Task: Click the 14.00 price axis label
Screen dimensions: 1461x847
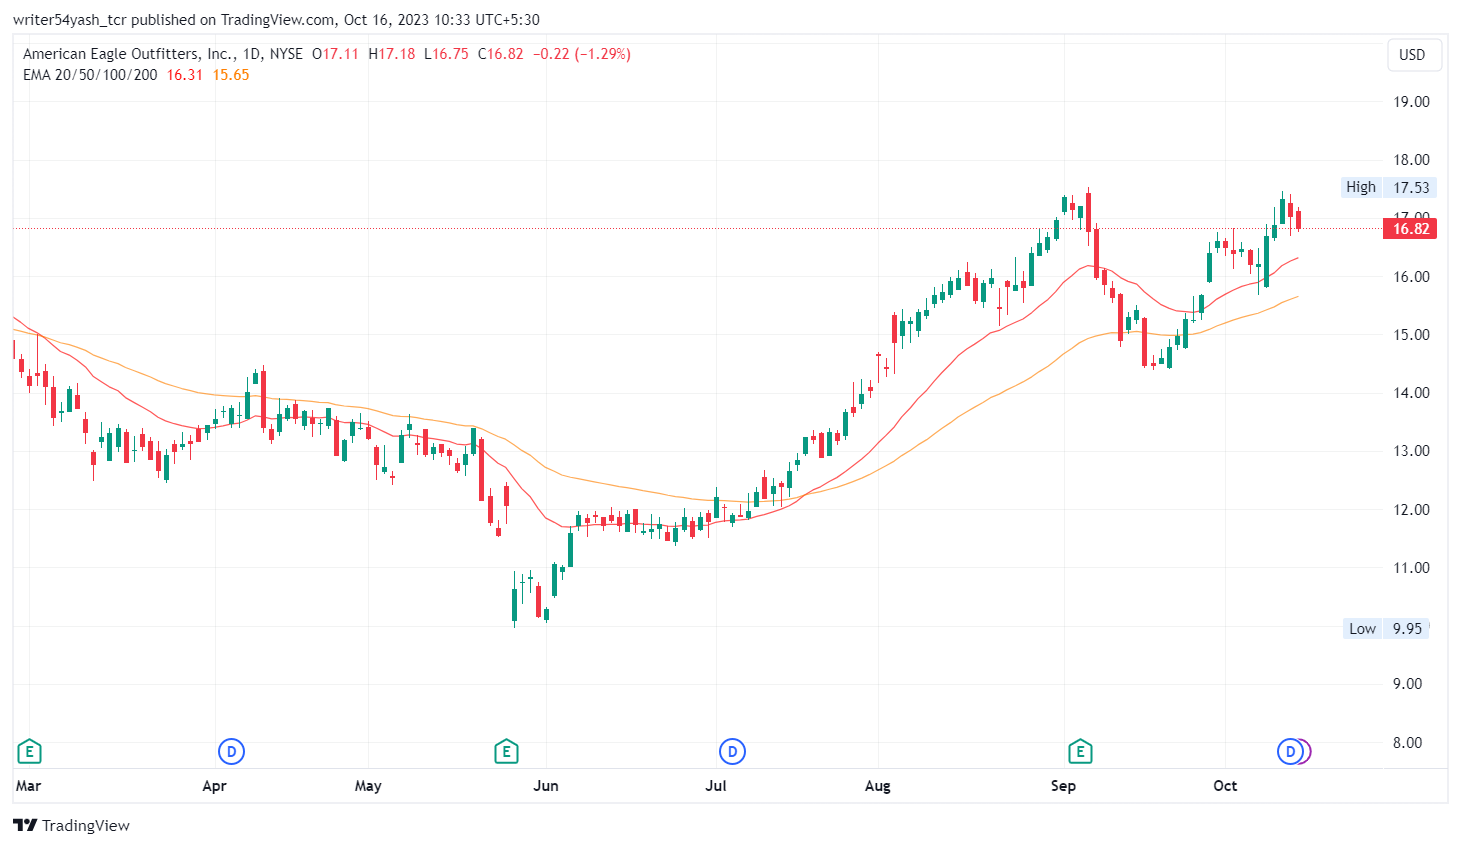Action: coord(1411,393)
